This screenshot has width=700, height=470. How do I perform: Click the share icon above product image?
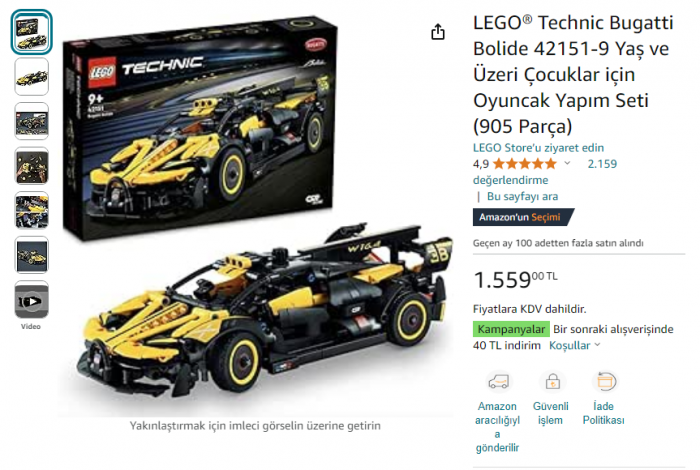click(438, 32)
